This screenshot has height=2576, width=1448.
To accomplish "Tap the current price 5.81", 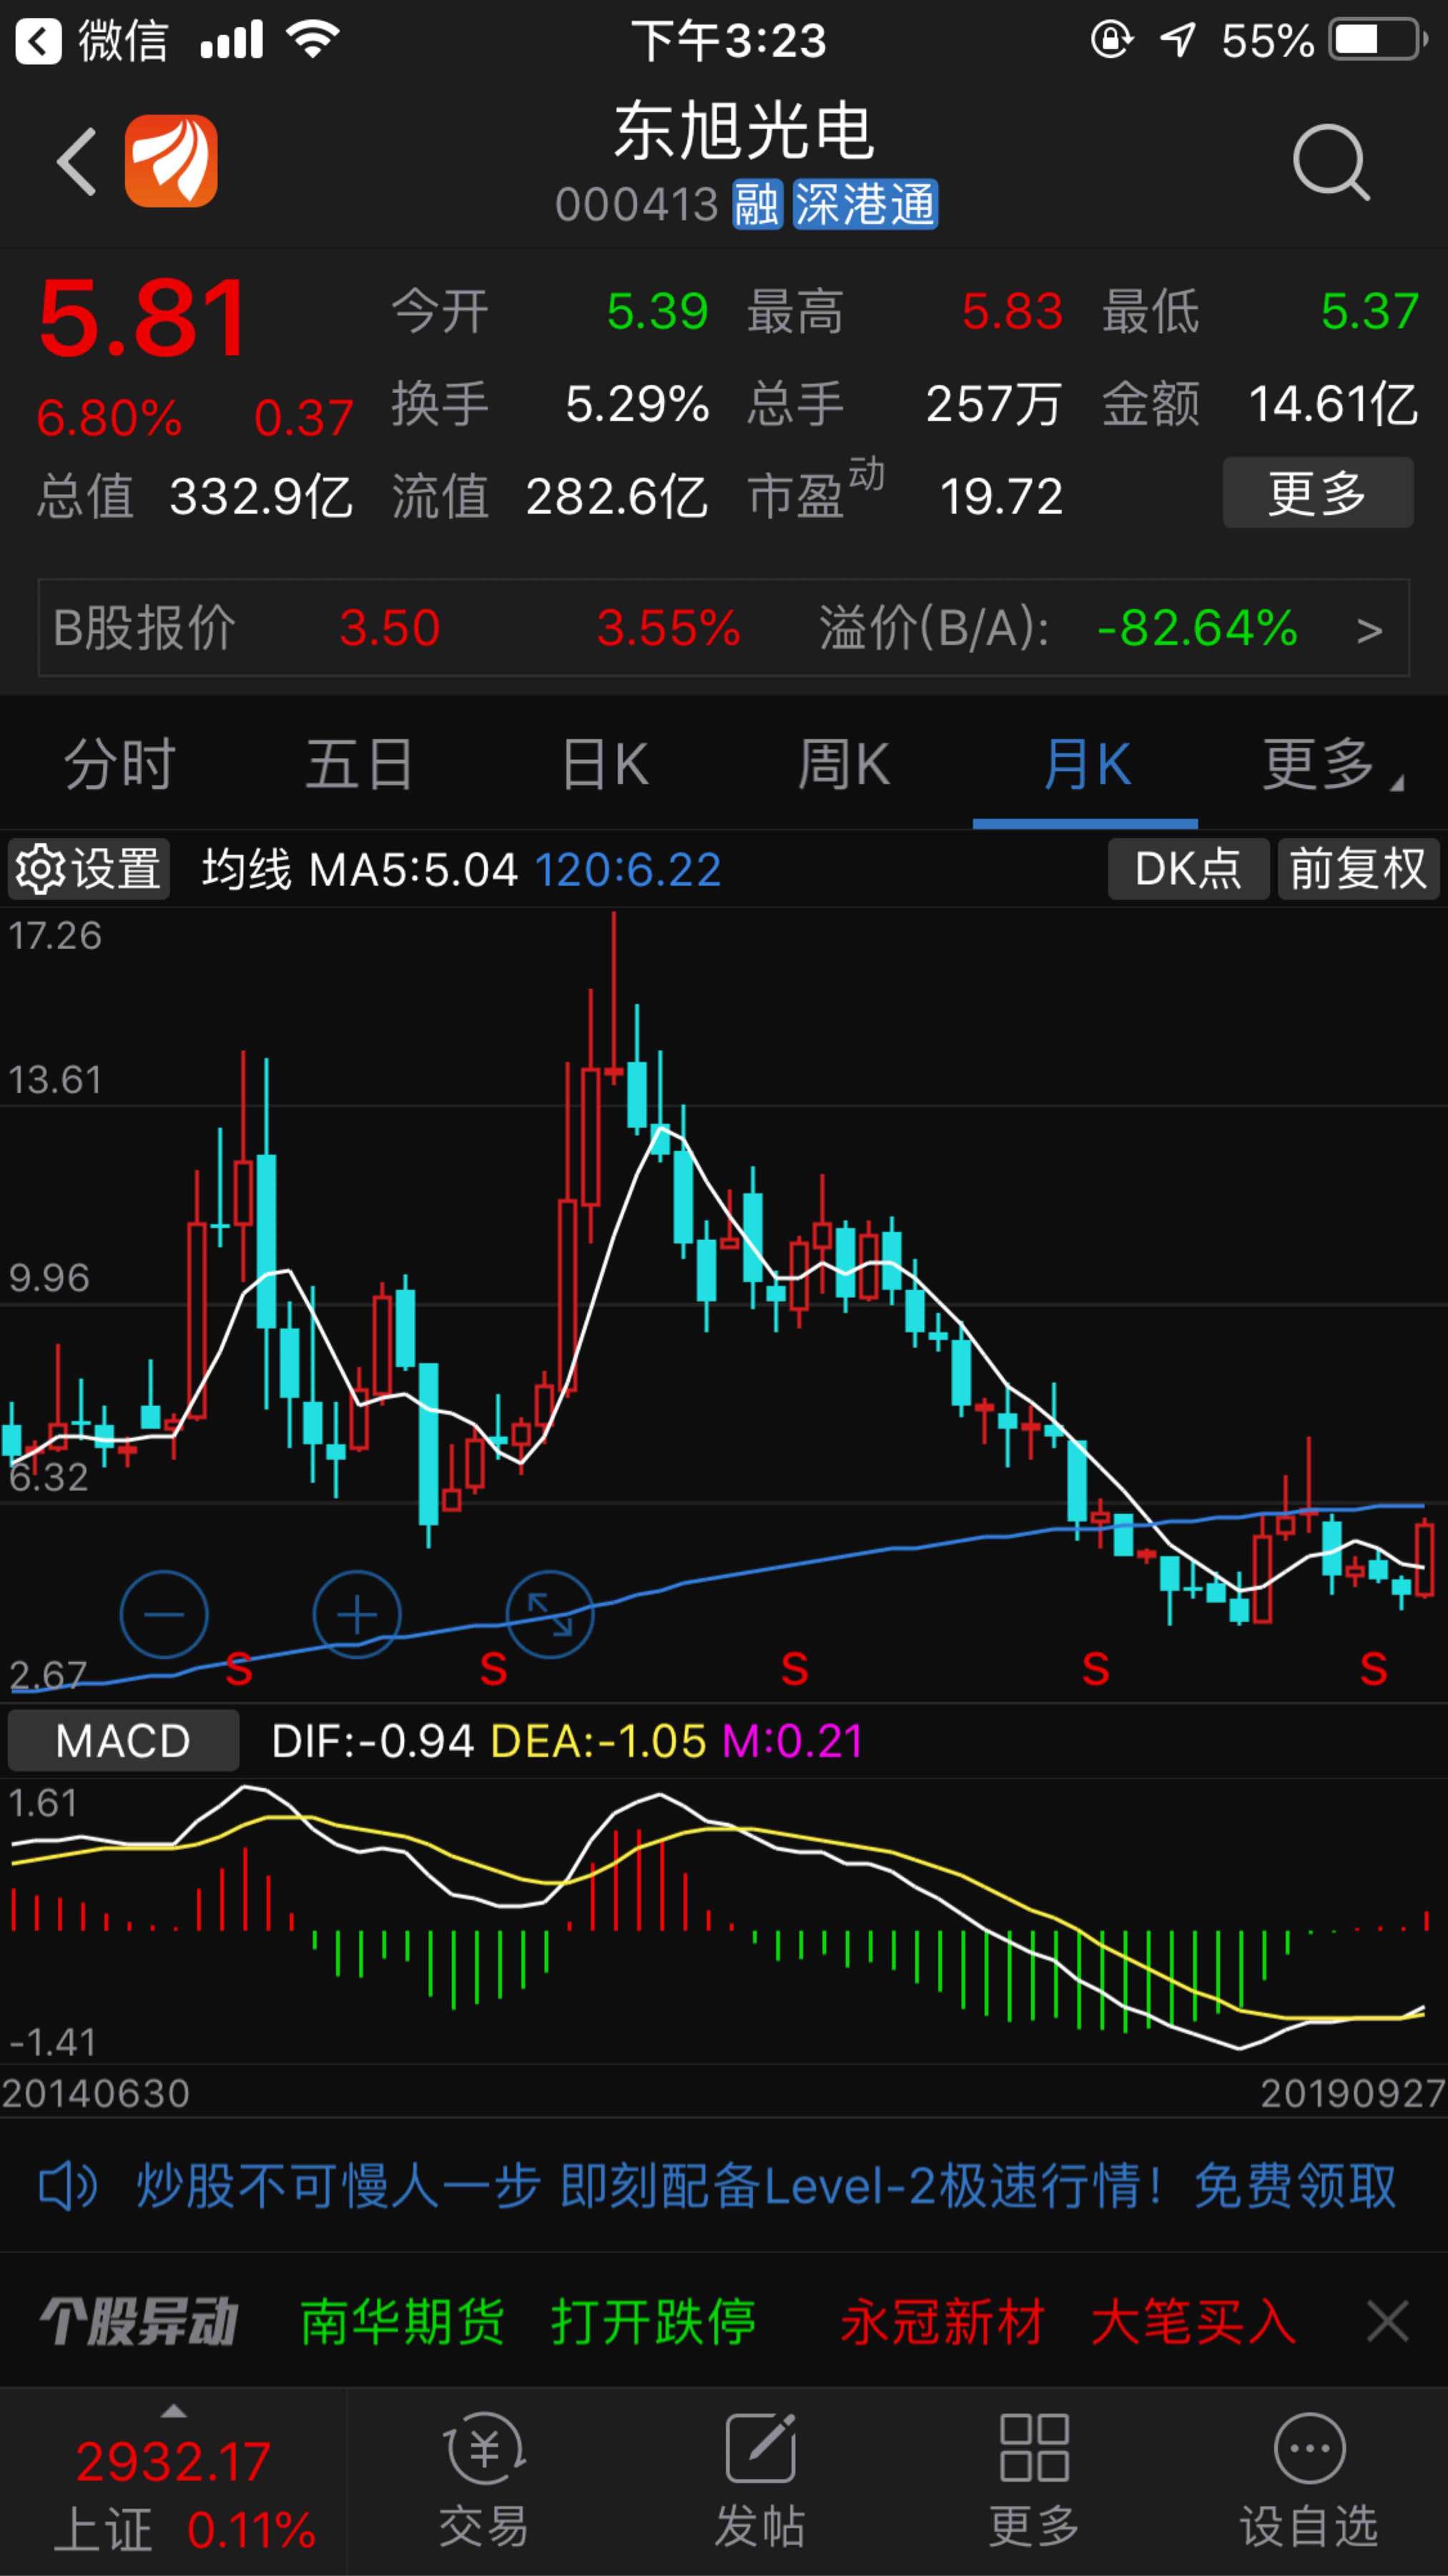I will click(x=142, y=318).
